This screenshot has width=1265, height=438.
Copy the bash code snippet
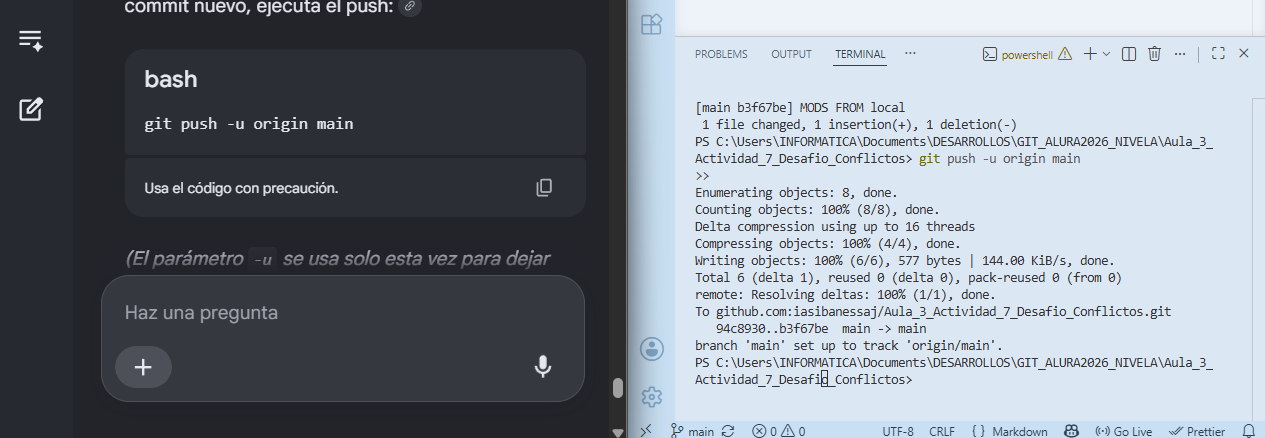coord(544,187)
